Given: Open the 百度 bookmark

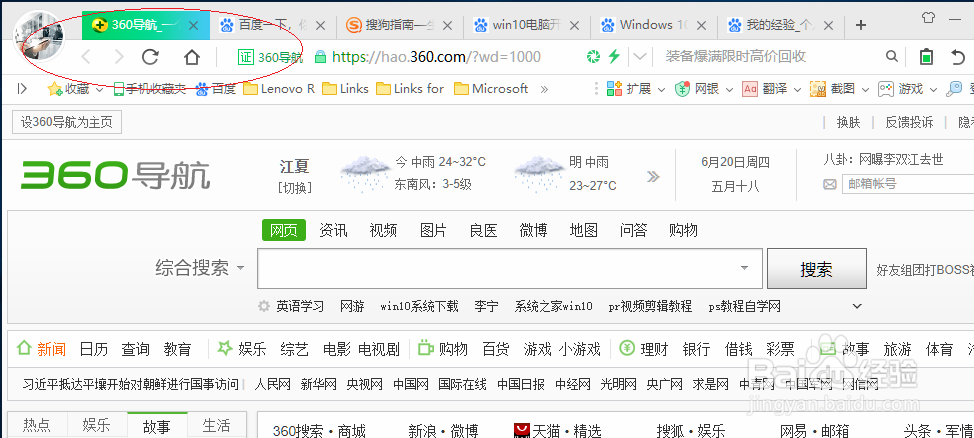Looking at the screenshot, I should [x=216, y=89].
